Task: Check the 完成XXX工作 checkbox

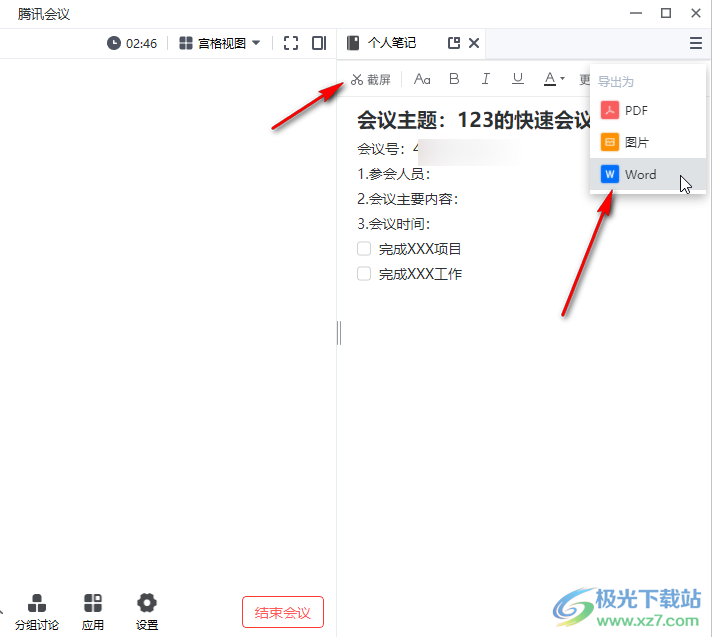Action: 364,274
